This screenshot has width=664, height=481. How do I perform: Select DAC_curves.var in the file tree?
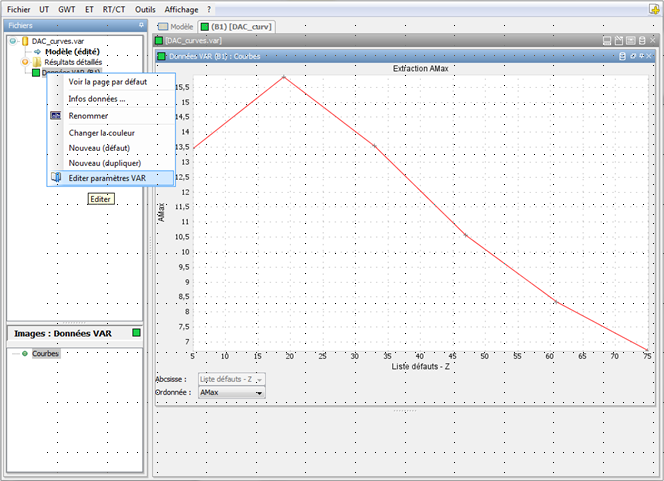(x=58, y=41)
